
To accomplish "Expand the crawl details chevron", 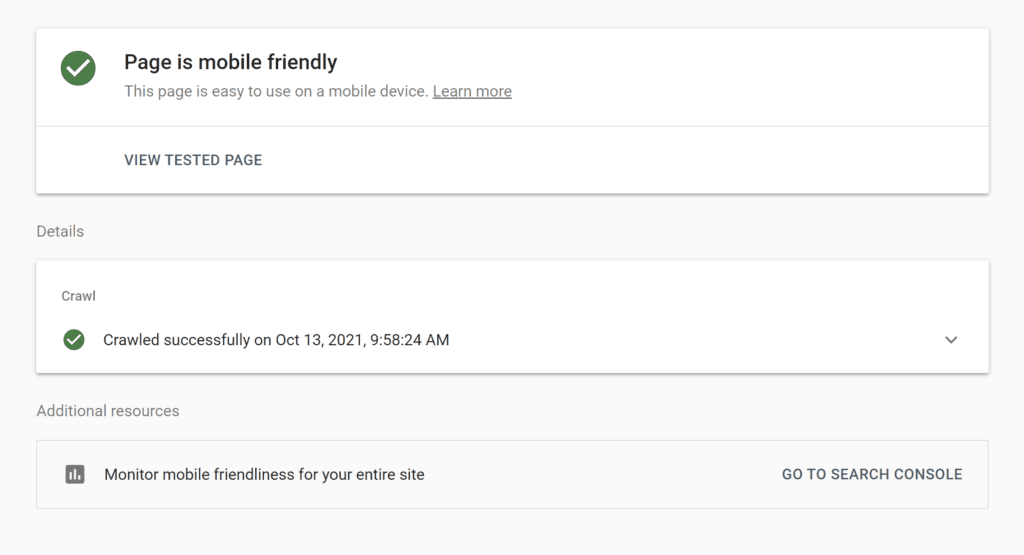I will (951, 340).
